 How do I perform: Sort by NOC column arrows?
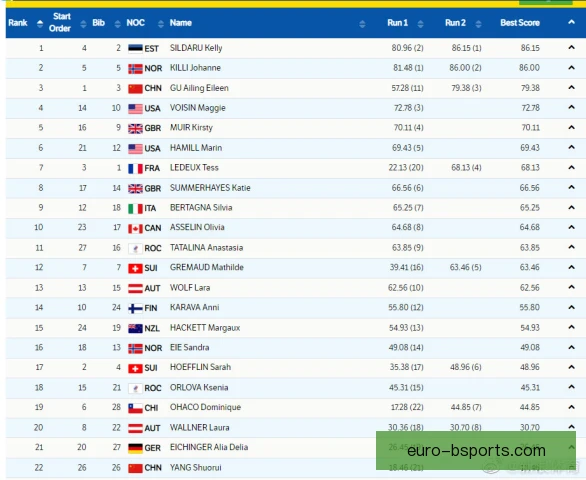coord(161,24)
